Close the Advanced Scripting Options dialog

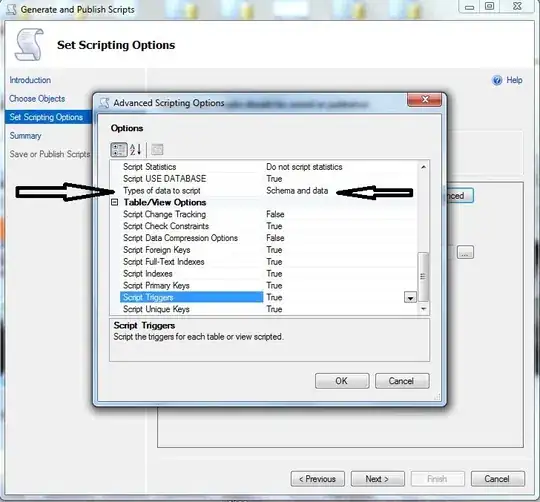[425, 100]
